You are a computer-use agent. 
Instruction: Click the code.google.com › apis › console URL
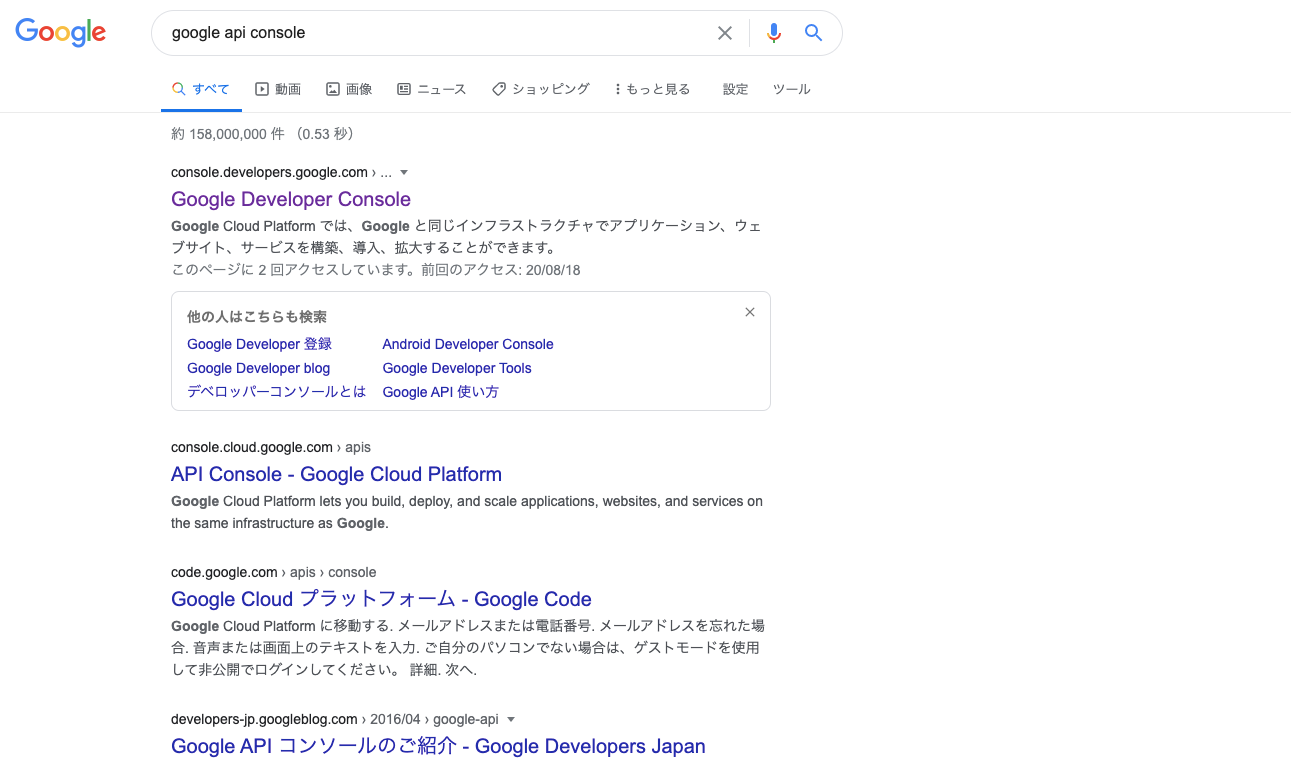pyautogui.click(x=274, y=572)
